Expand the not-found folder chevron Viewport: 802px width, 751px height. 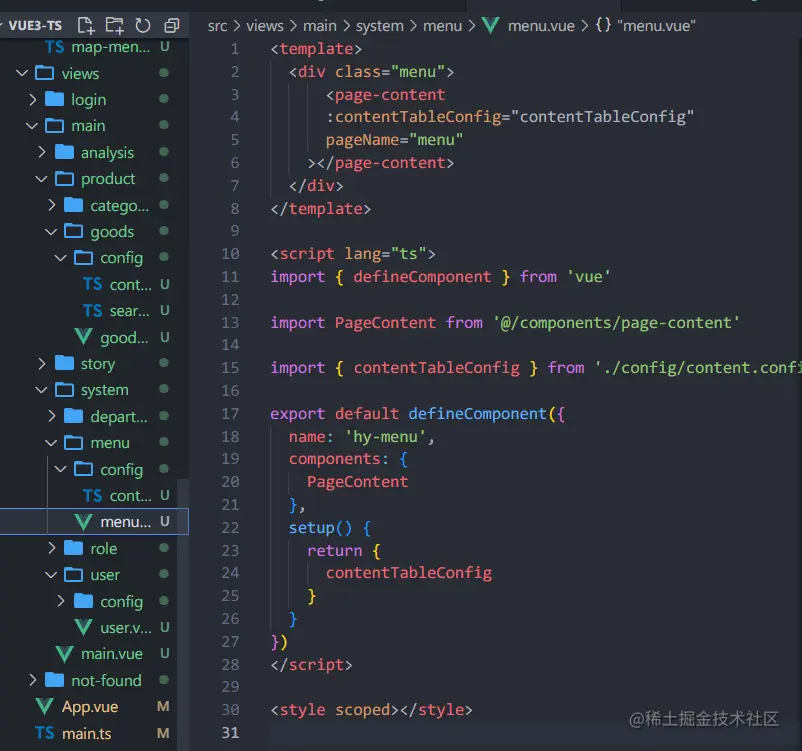click(33, 680)
